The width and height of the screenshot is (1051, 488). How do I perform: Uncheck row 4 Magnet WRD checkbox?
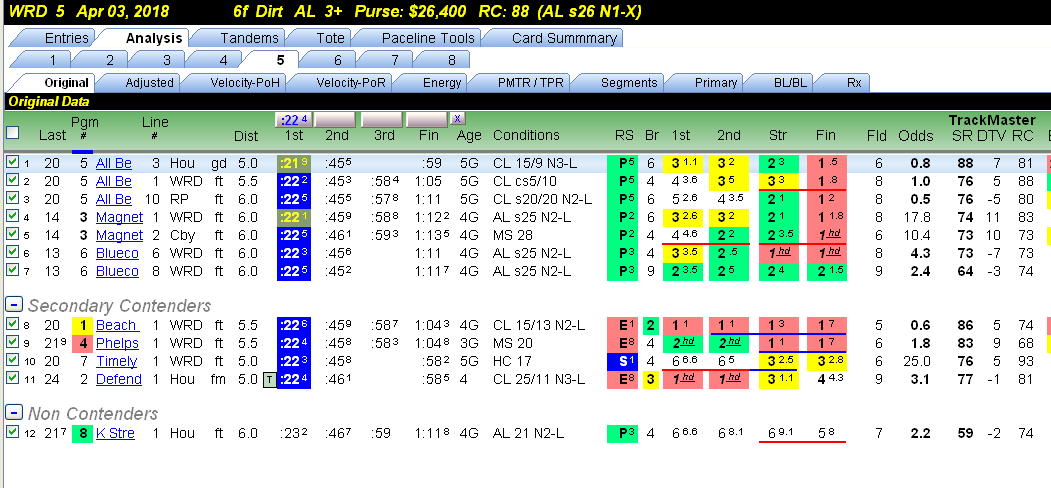(x=11, y=217)
